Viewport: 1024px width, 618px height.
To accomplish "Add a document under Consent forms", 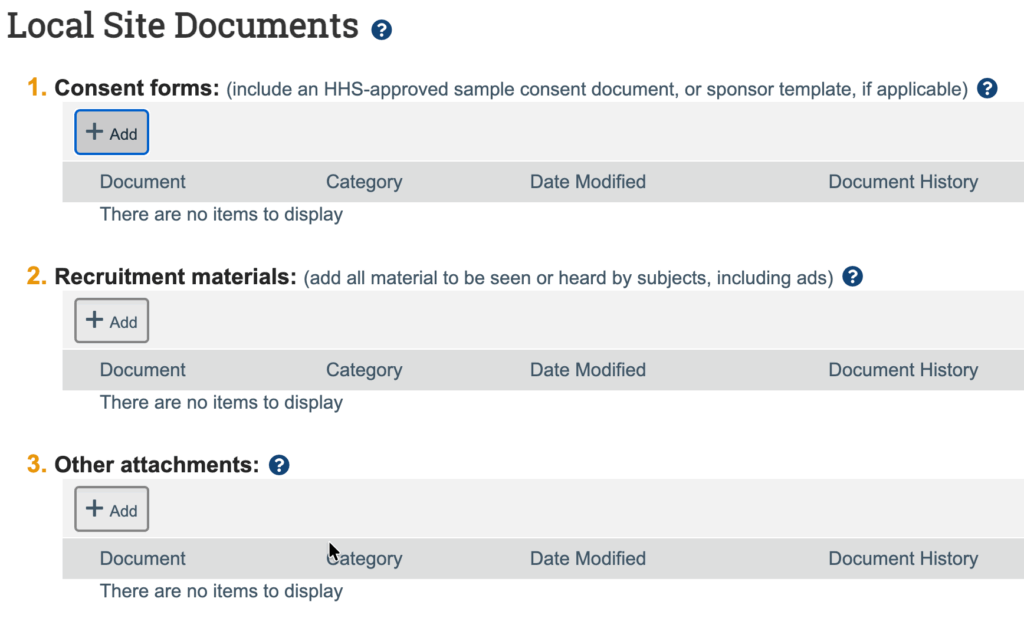I will coord(111,132).
